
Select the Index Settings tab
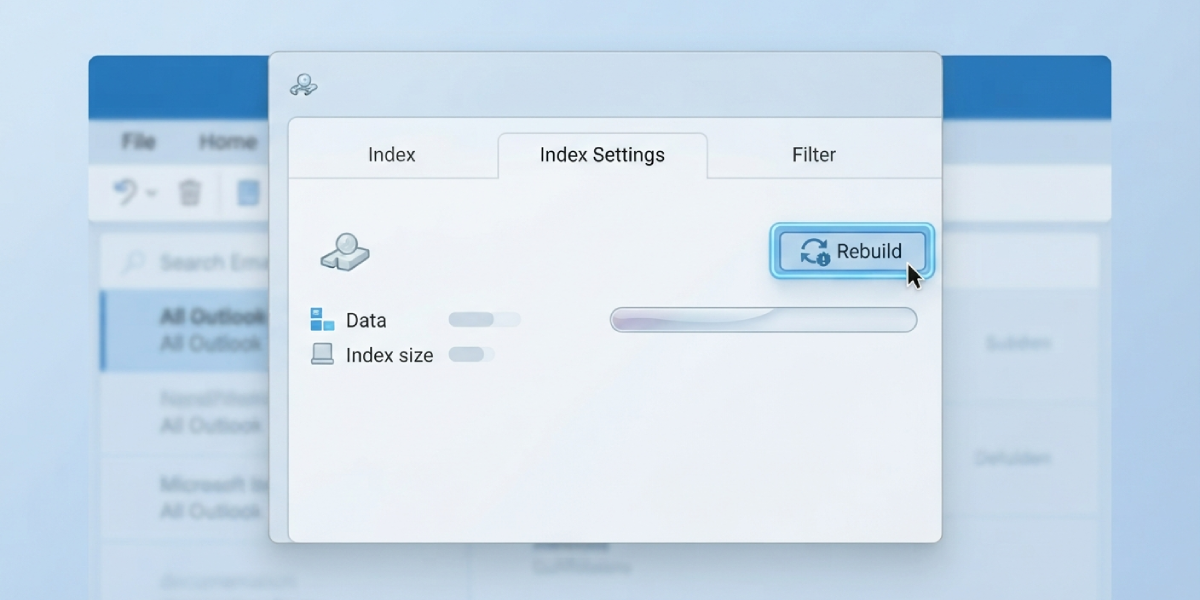[x=602, y=155]
